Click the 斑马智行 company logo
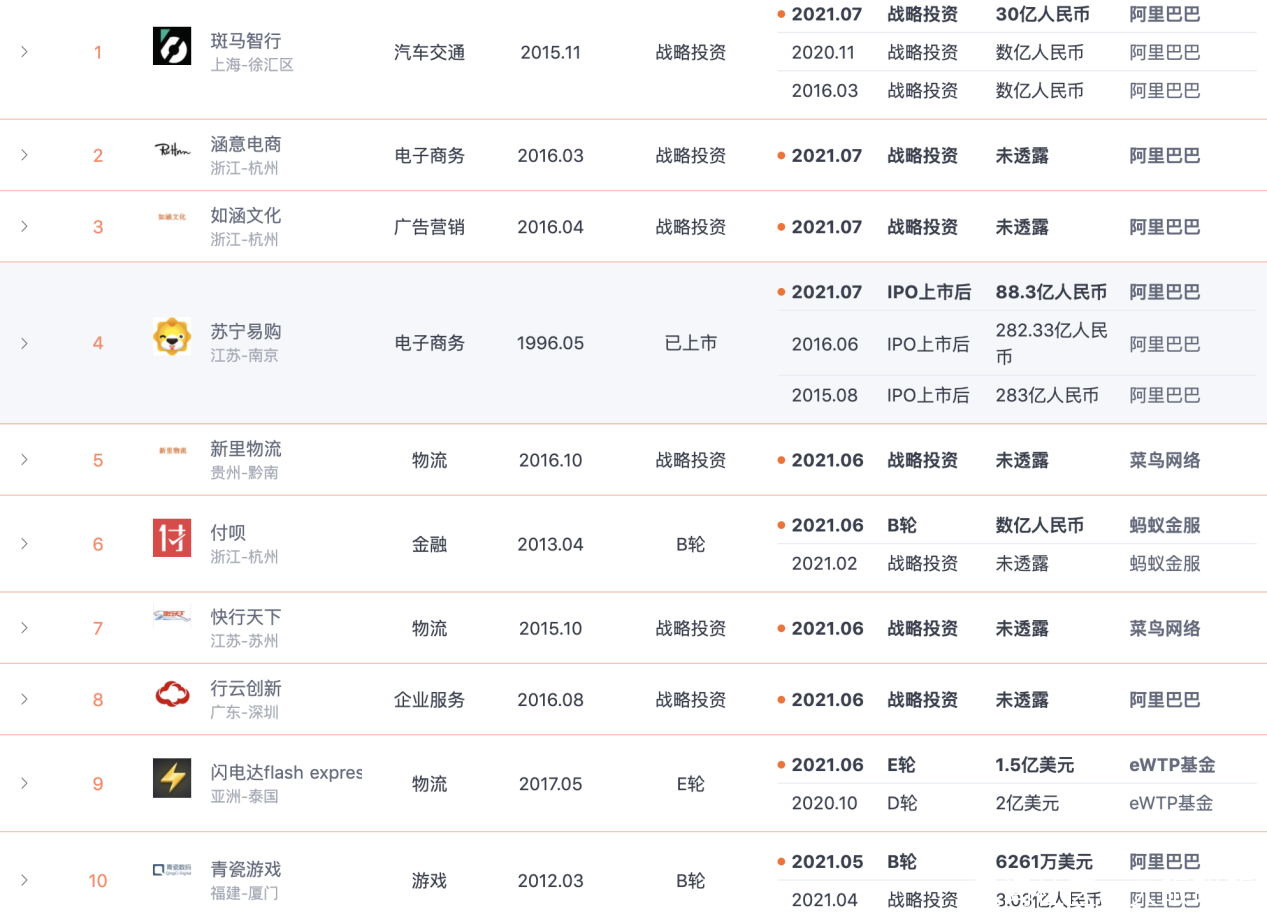Screen dimensions: 1267x924 point(172,46)
